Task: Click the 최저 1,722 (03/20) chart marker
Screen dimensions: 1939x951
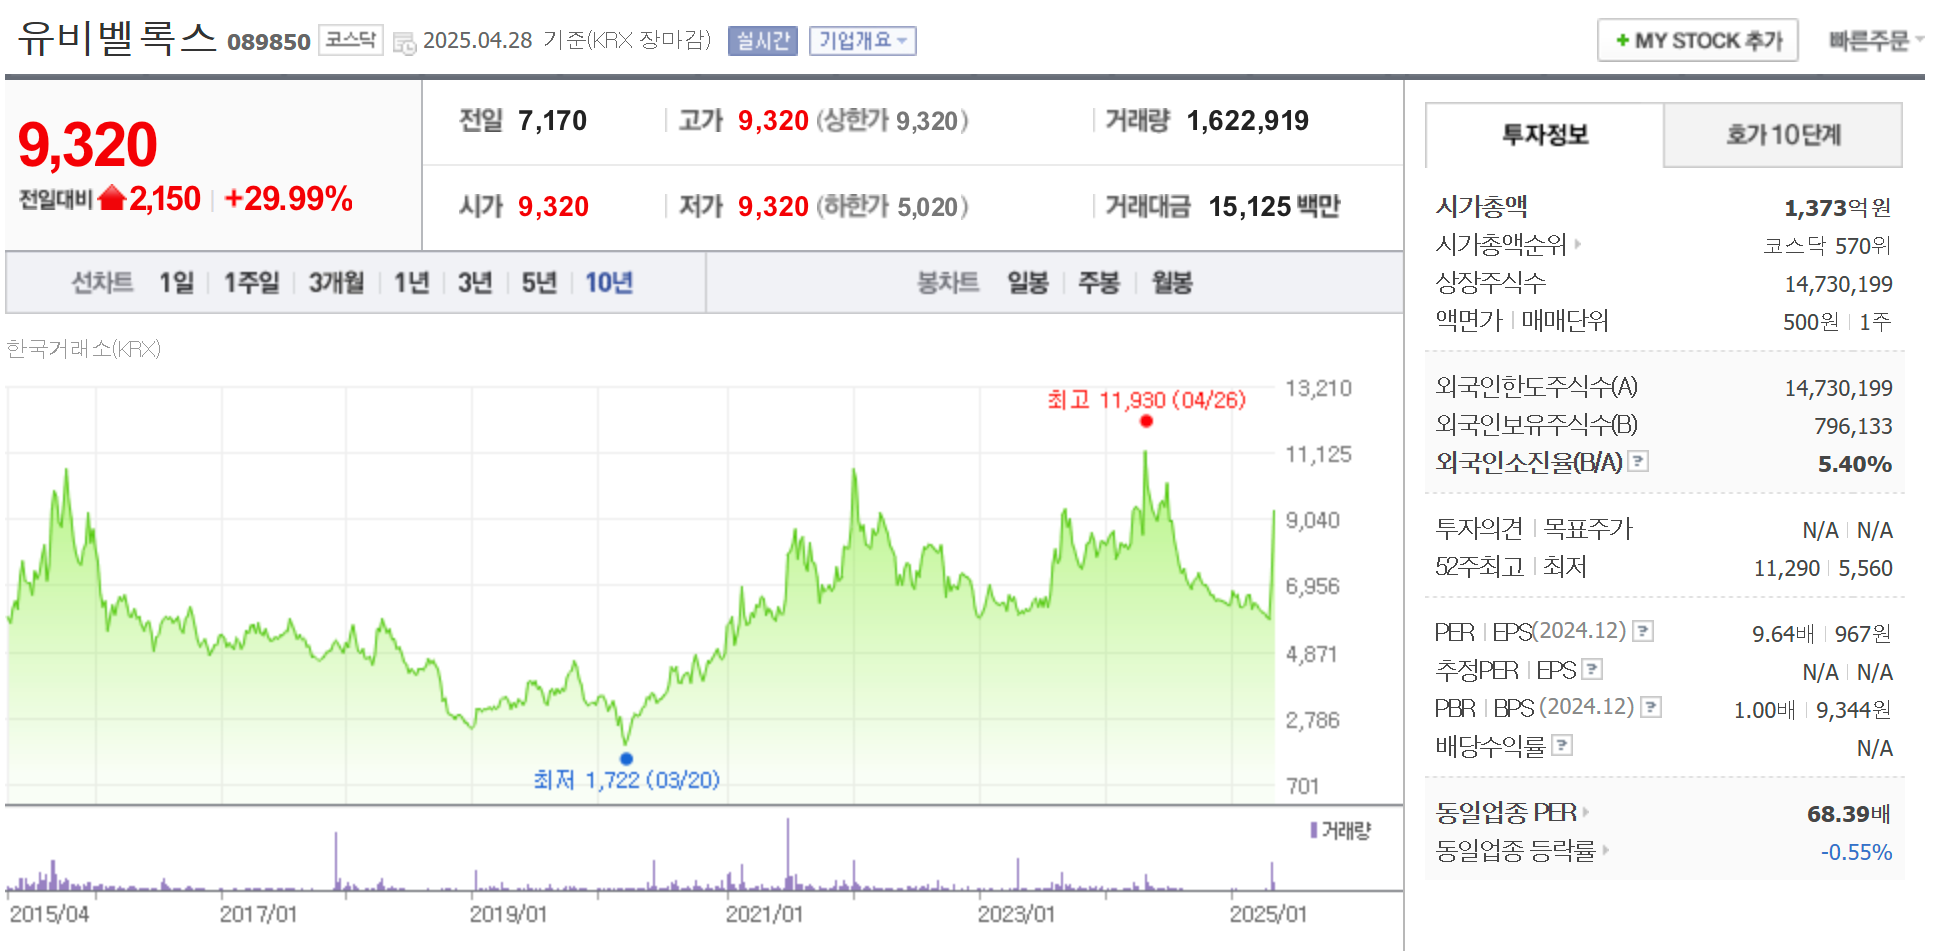Action: [x=626, y=758]
